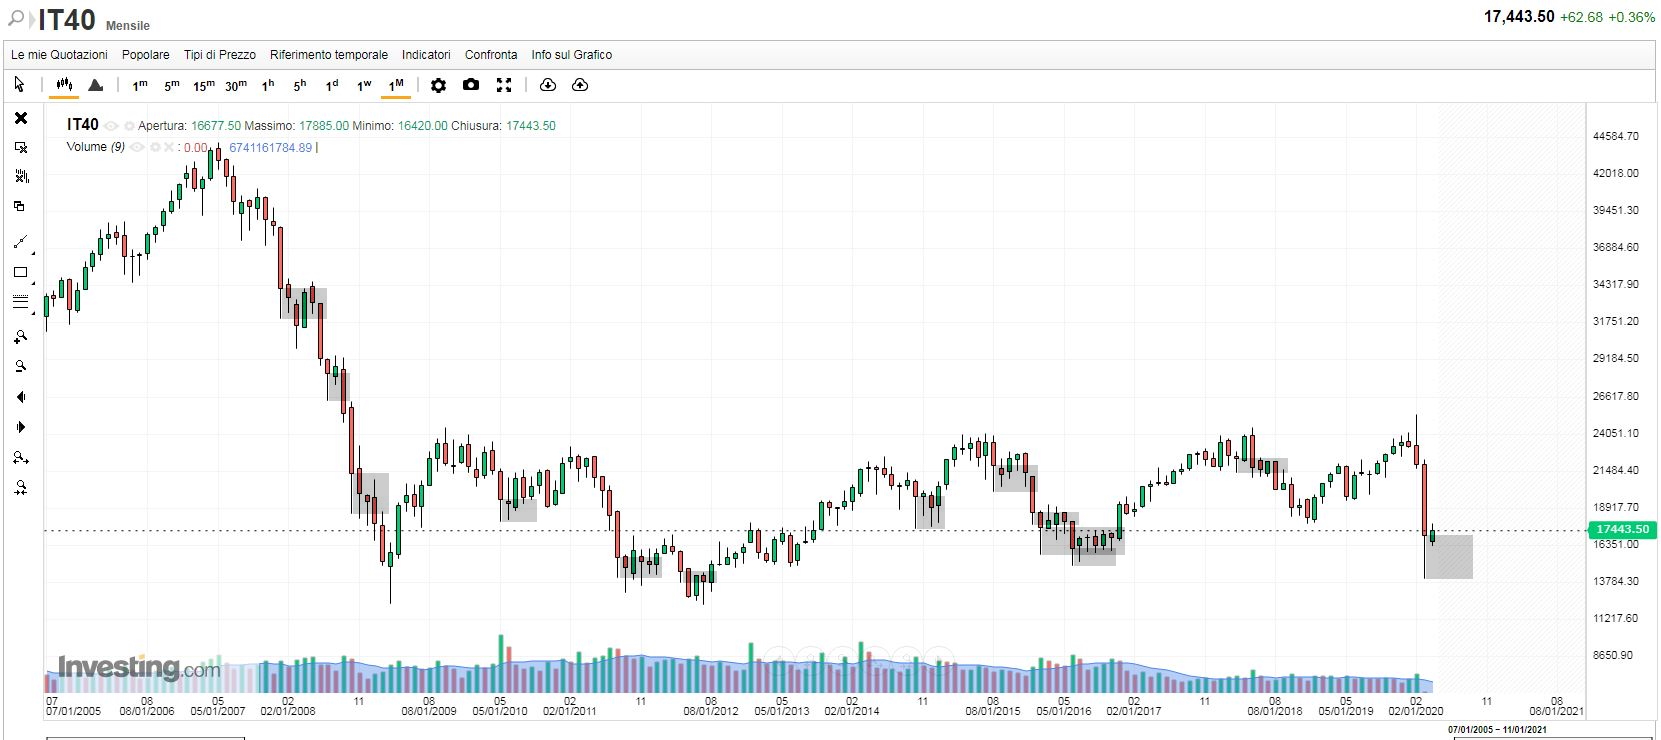Remove the Volume indicator with X
This screenshot has height=740, width=1661.
(169, 147)
